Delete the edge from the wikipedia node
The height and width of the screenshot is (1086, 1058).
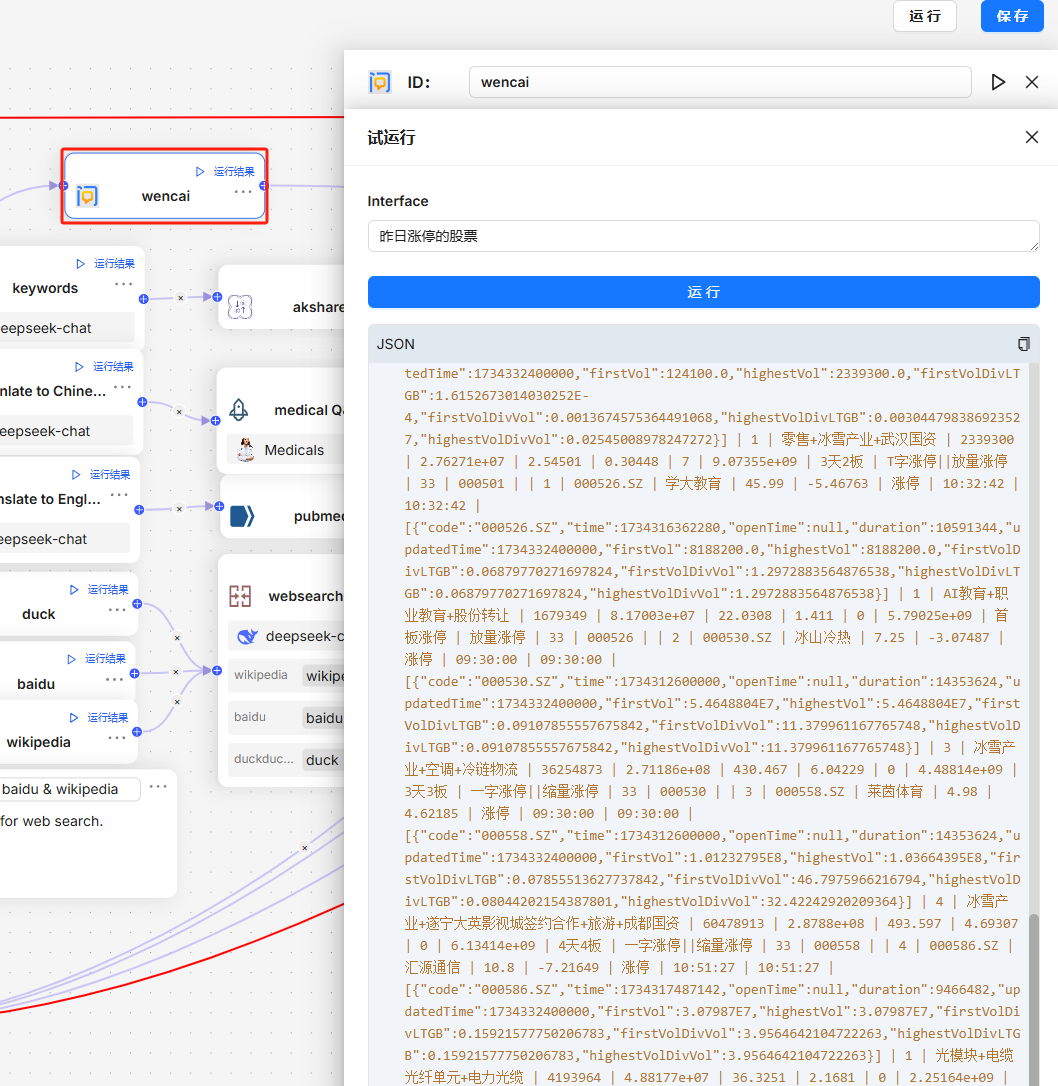click(x=177, y=702)
